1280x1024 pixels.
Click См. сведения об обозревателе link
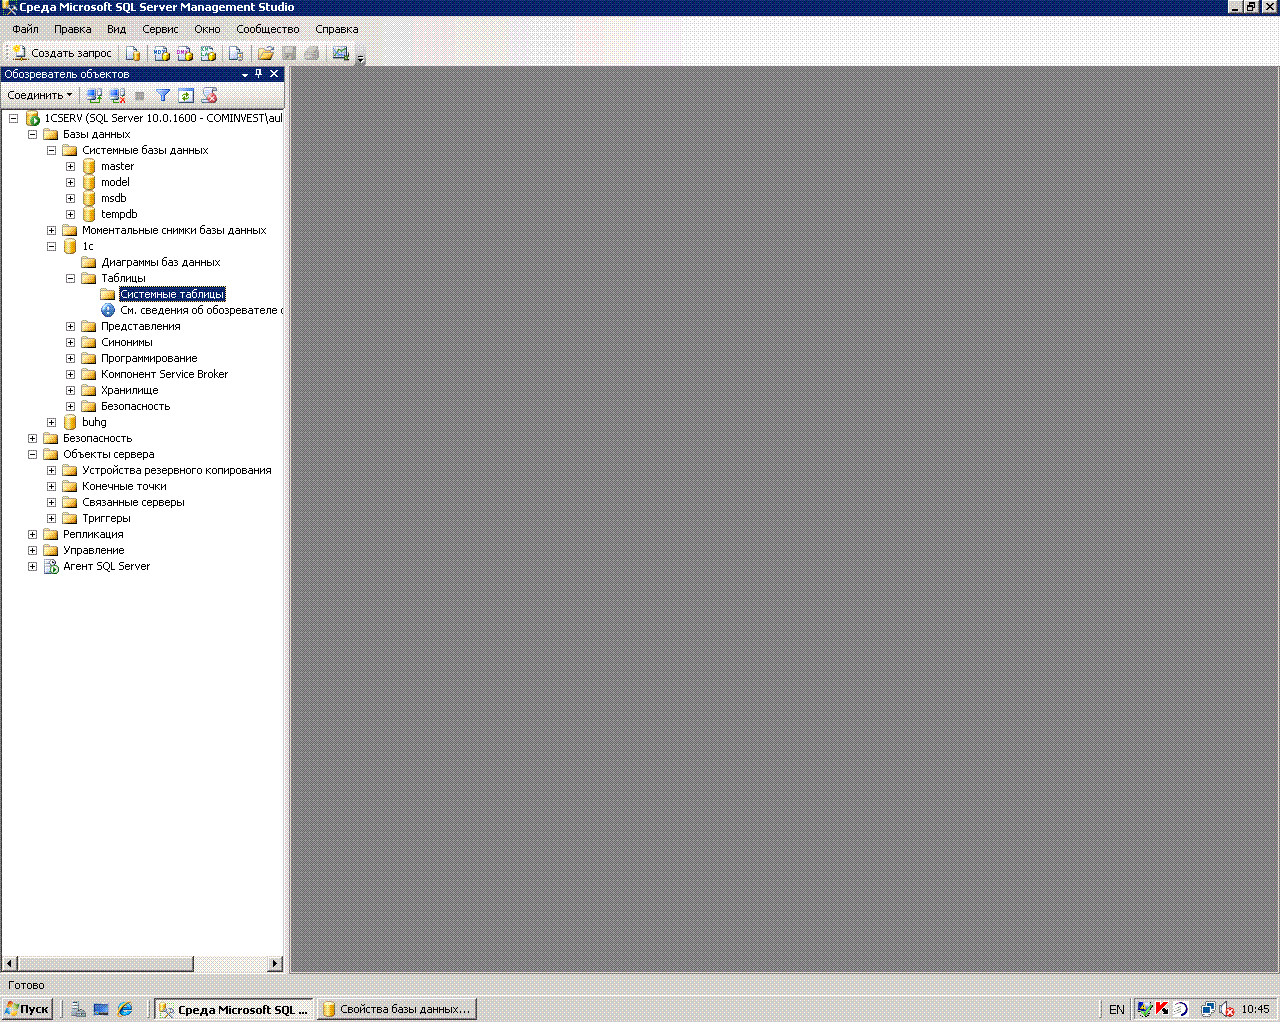point(200,310)
